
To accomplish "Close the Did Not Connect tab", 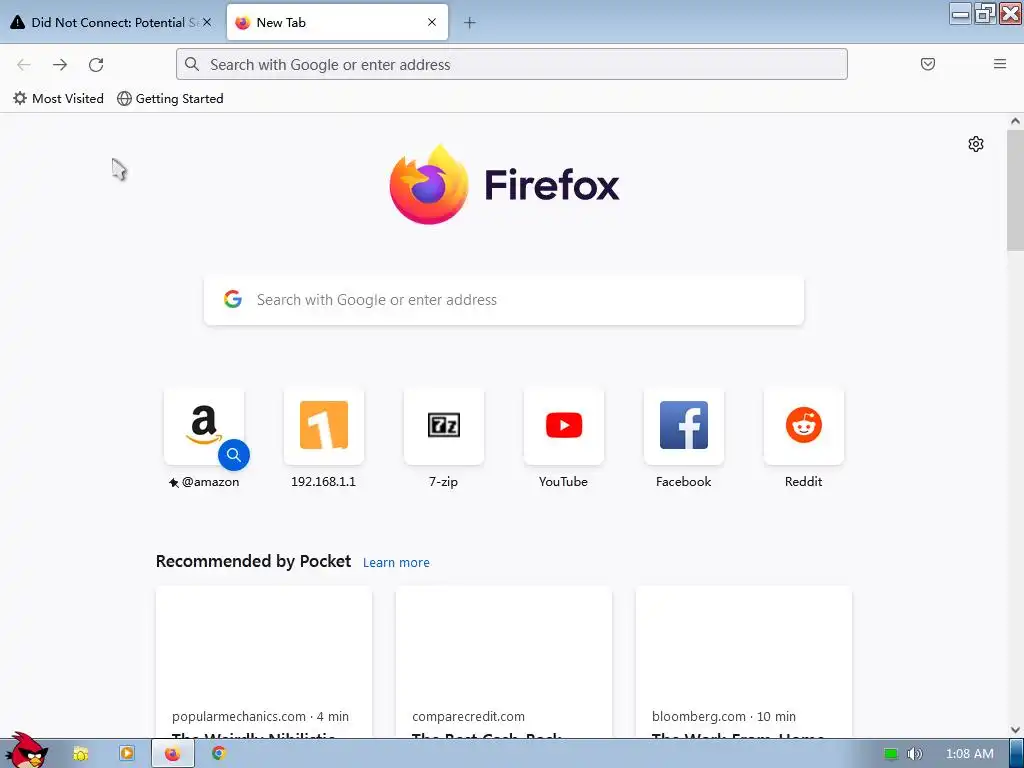I will click(x=207, y=22).
